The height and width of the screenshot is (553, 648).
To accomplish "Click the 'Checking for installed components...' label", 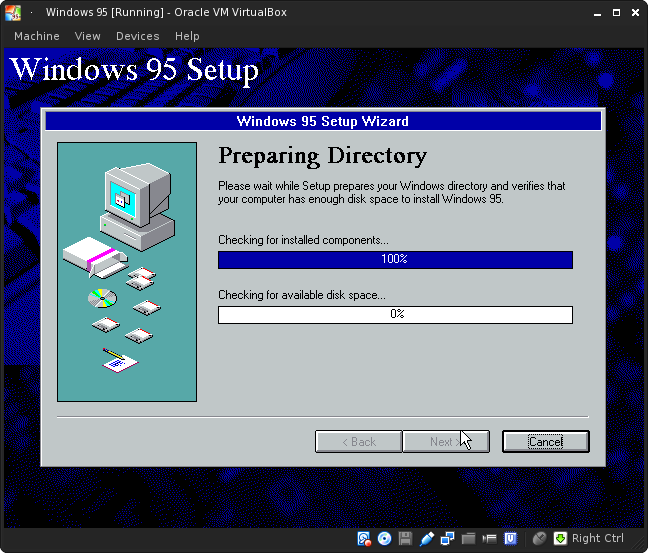I will point(303,240).
